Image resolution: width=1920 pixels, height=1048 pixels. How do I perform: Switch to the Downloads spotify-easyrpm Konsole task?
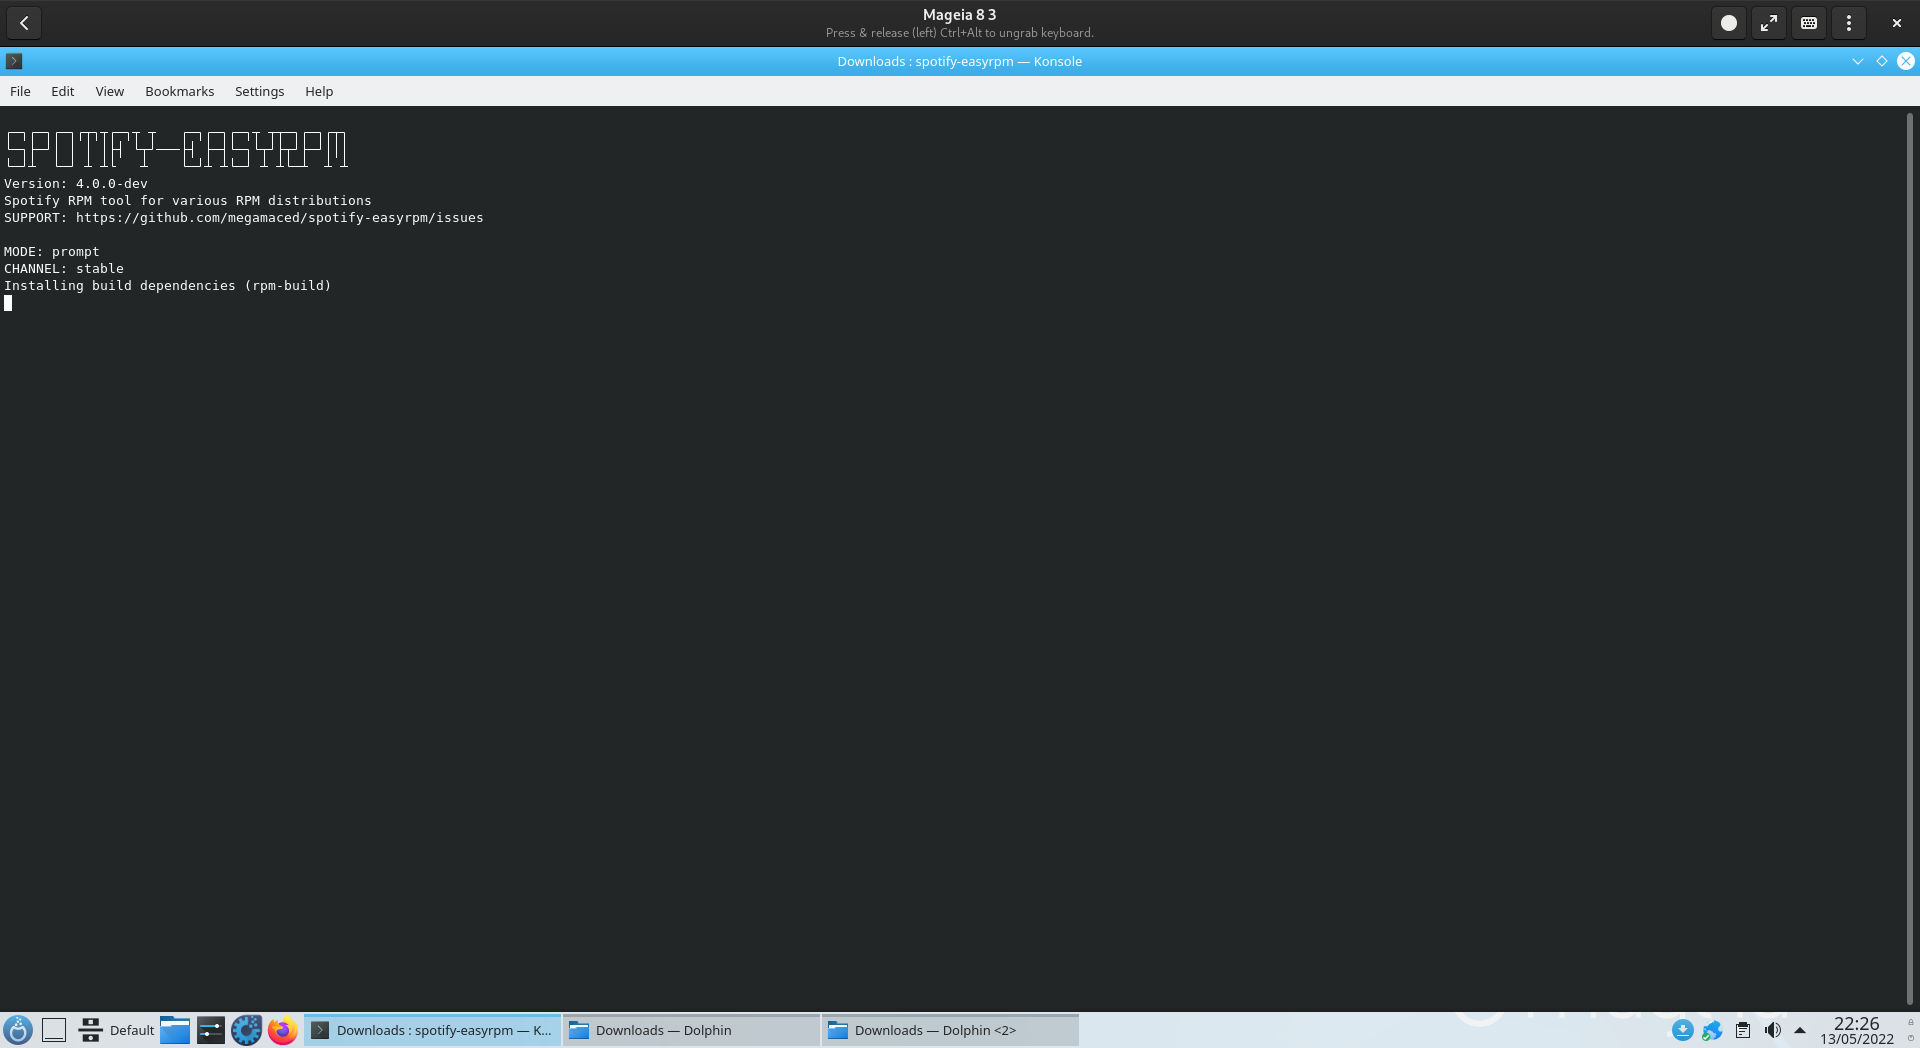point(432,1030)
